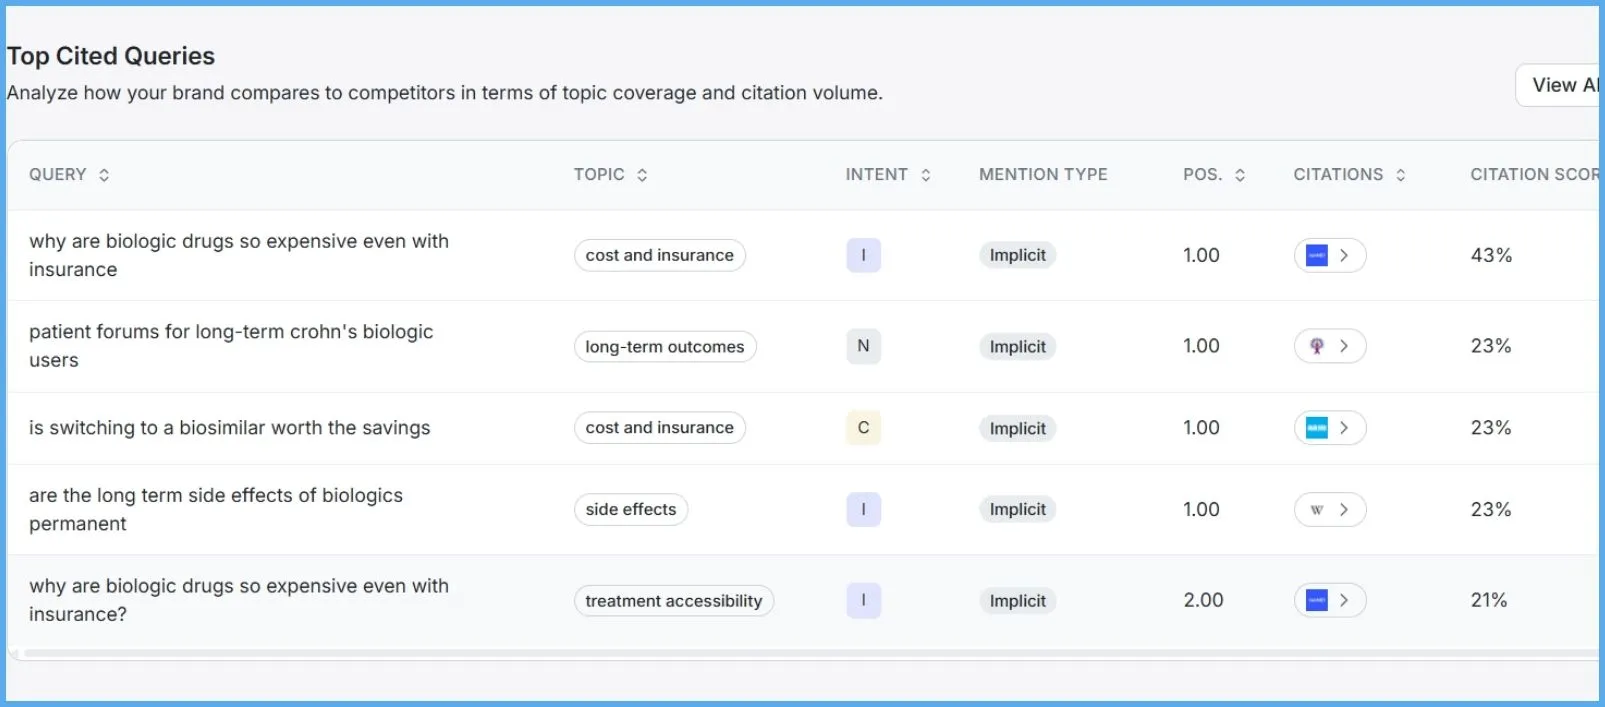Select query 'why are biologic drugs so expensive even with insurance'
1605x707 pixels.
click(x=239, y=255)
